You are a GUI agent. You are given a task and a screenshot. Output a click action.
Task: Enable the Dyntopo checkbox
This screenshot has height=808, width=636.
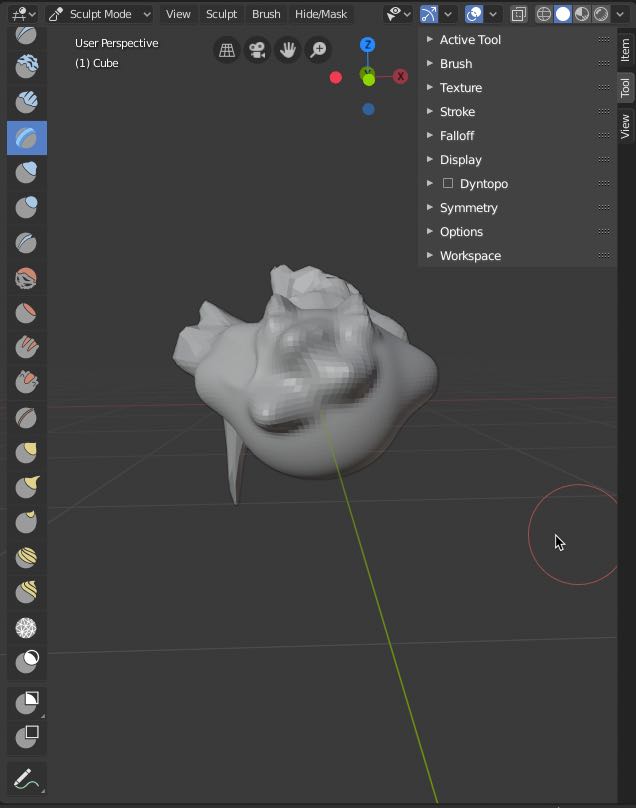pyautogui.click(x=448, y=183)
